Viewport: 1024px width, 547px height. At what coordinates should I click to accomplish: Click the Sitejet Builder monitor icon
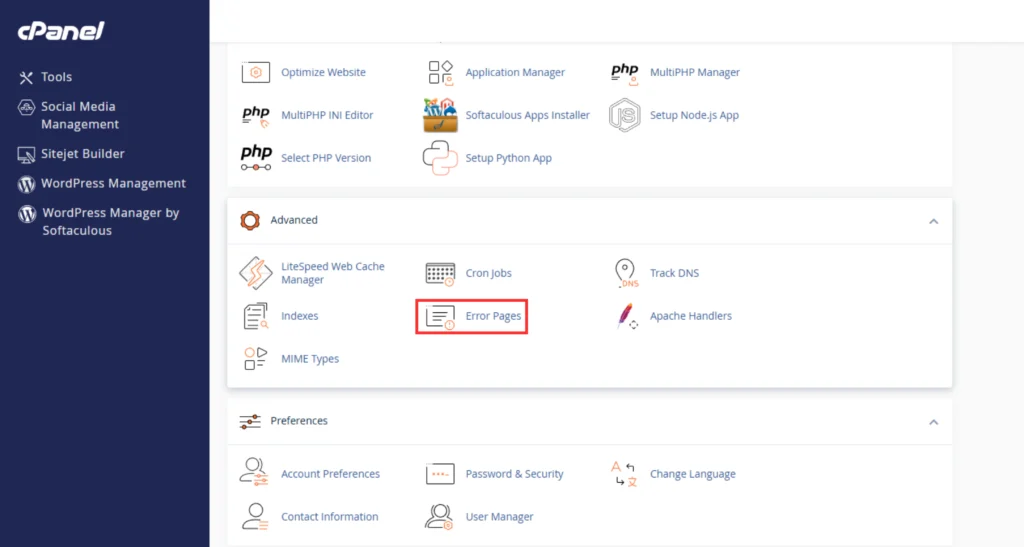tap(26, 155)
